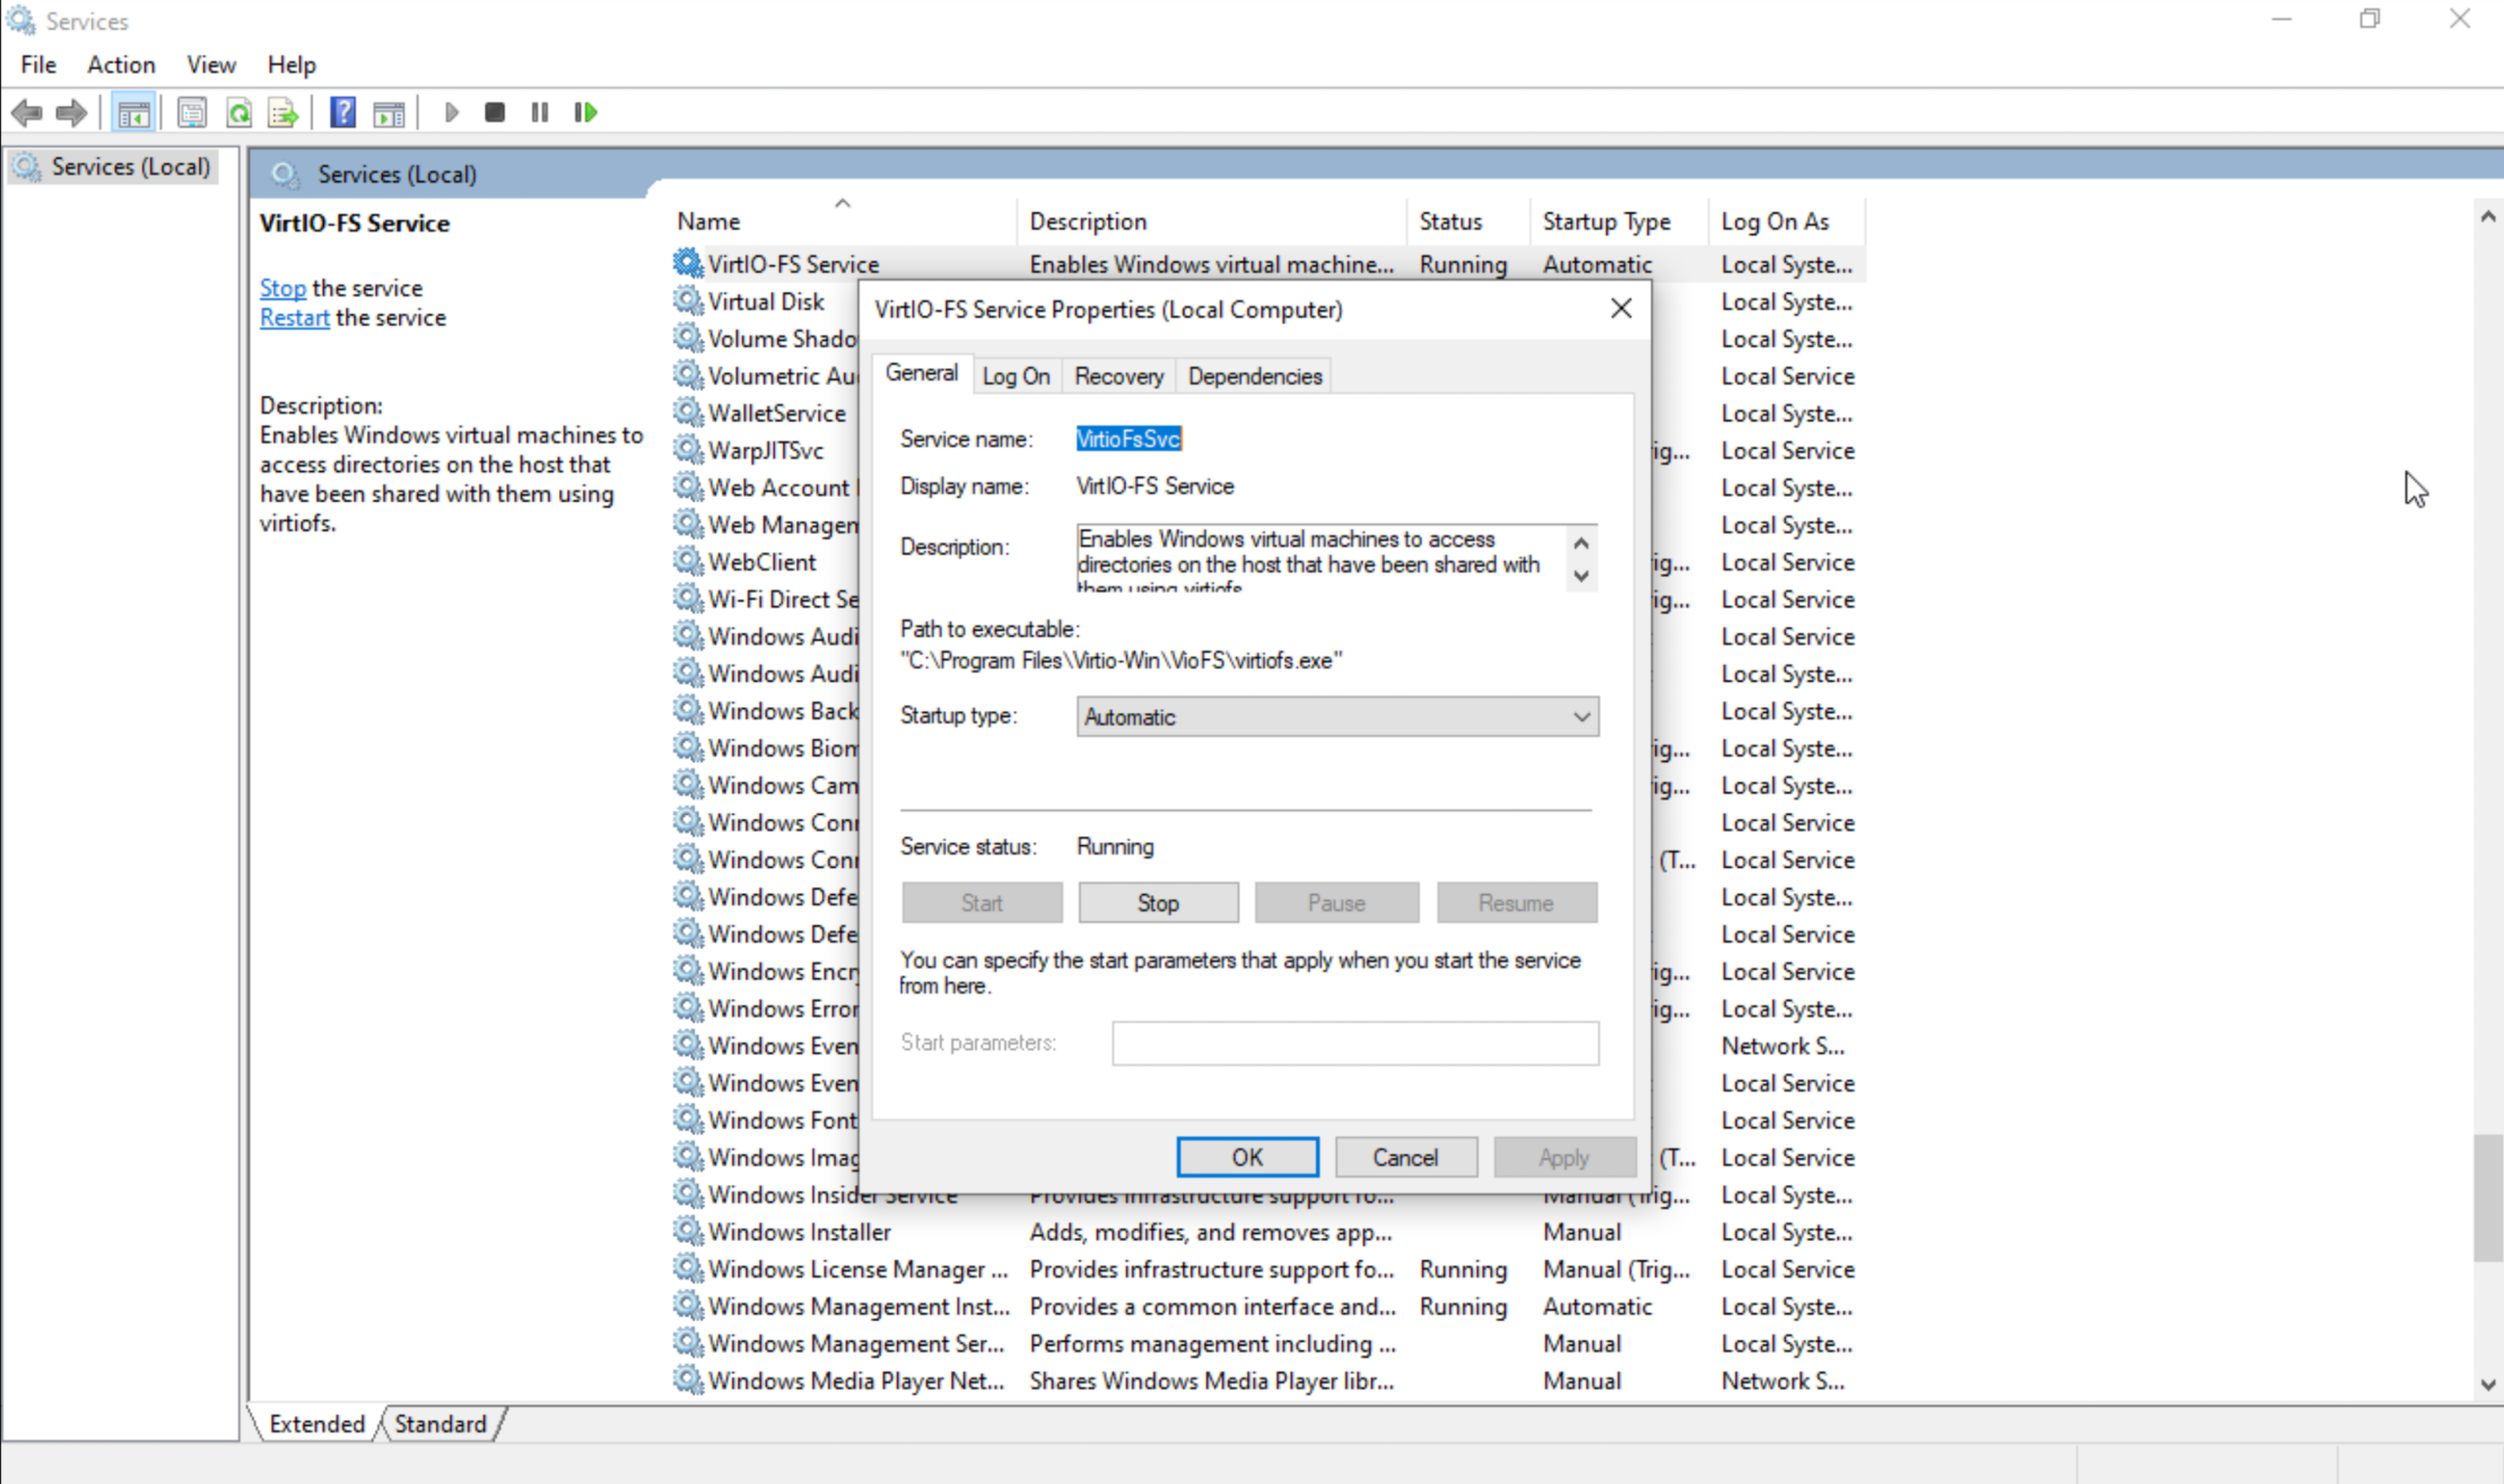Image resolution: width=2504 pixels, height=1484 pixels.
Task: Refresh the services list via the toolbar icon
Action: point(240,112)
